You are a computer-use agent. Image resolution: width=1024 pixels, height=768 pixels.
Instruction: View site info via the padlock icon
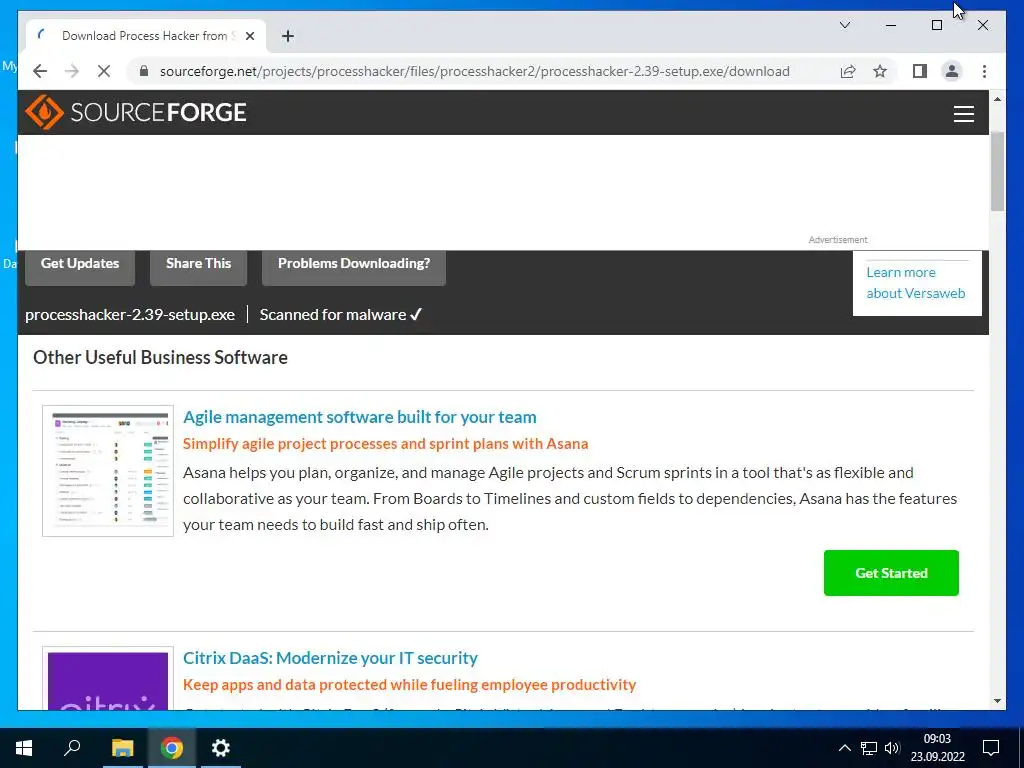point(144,71)
